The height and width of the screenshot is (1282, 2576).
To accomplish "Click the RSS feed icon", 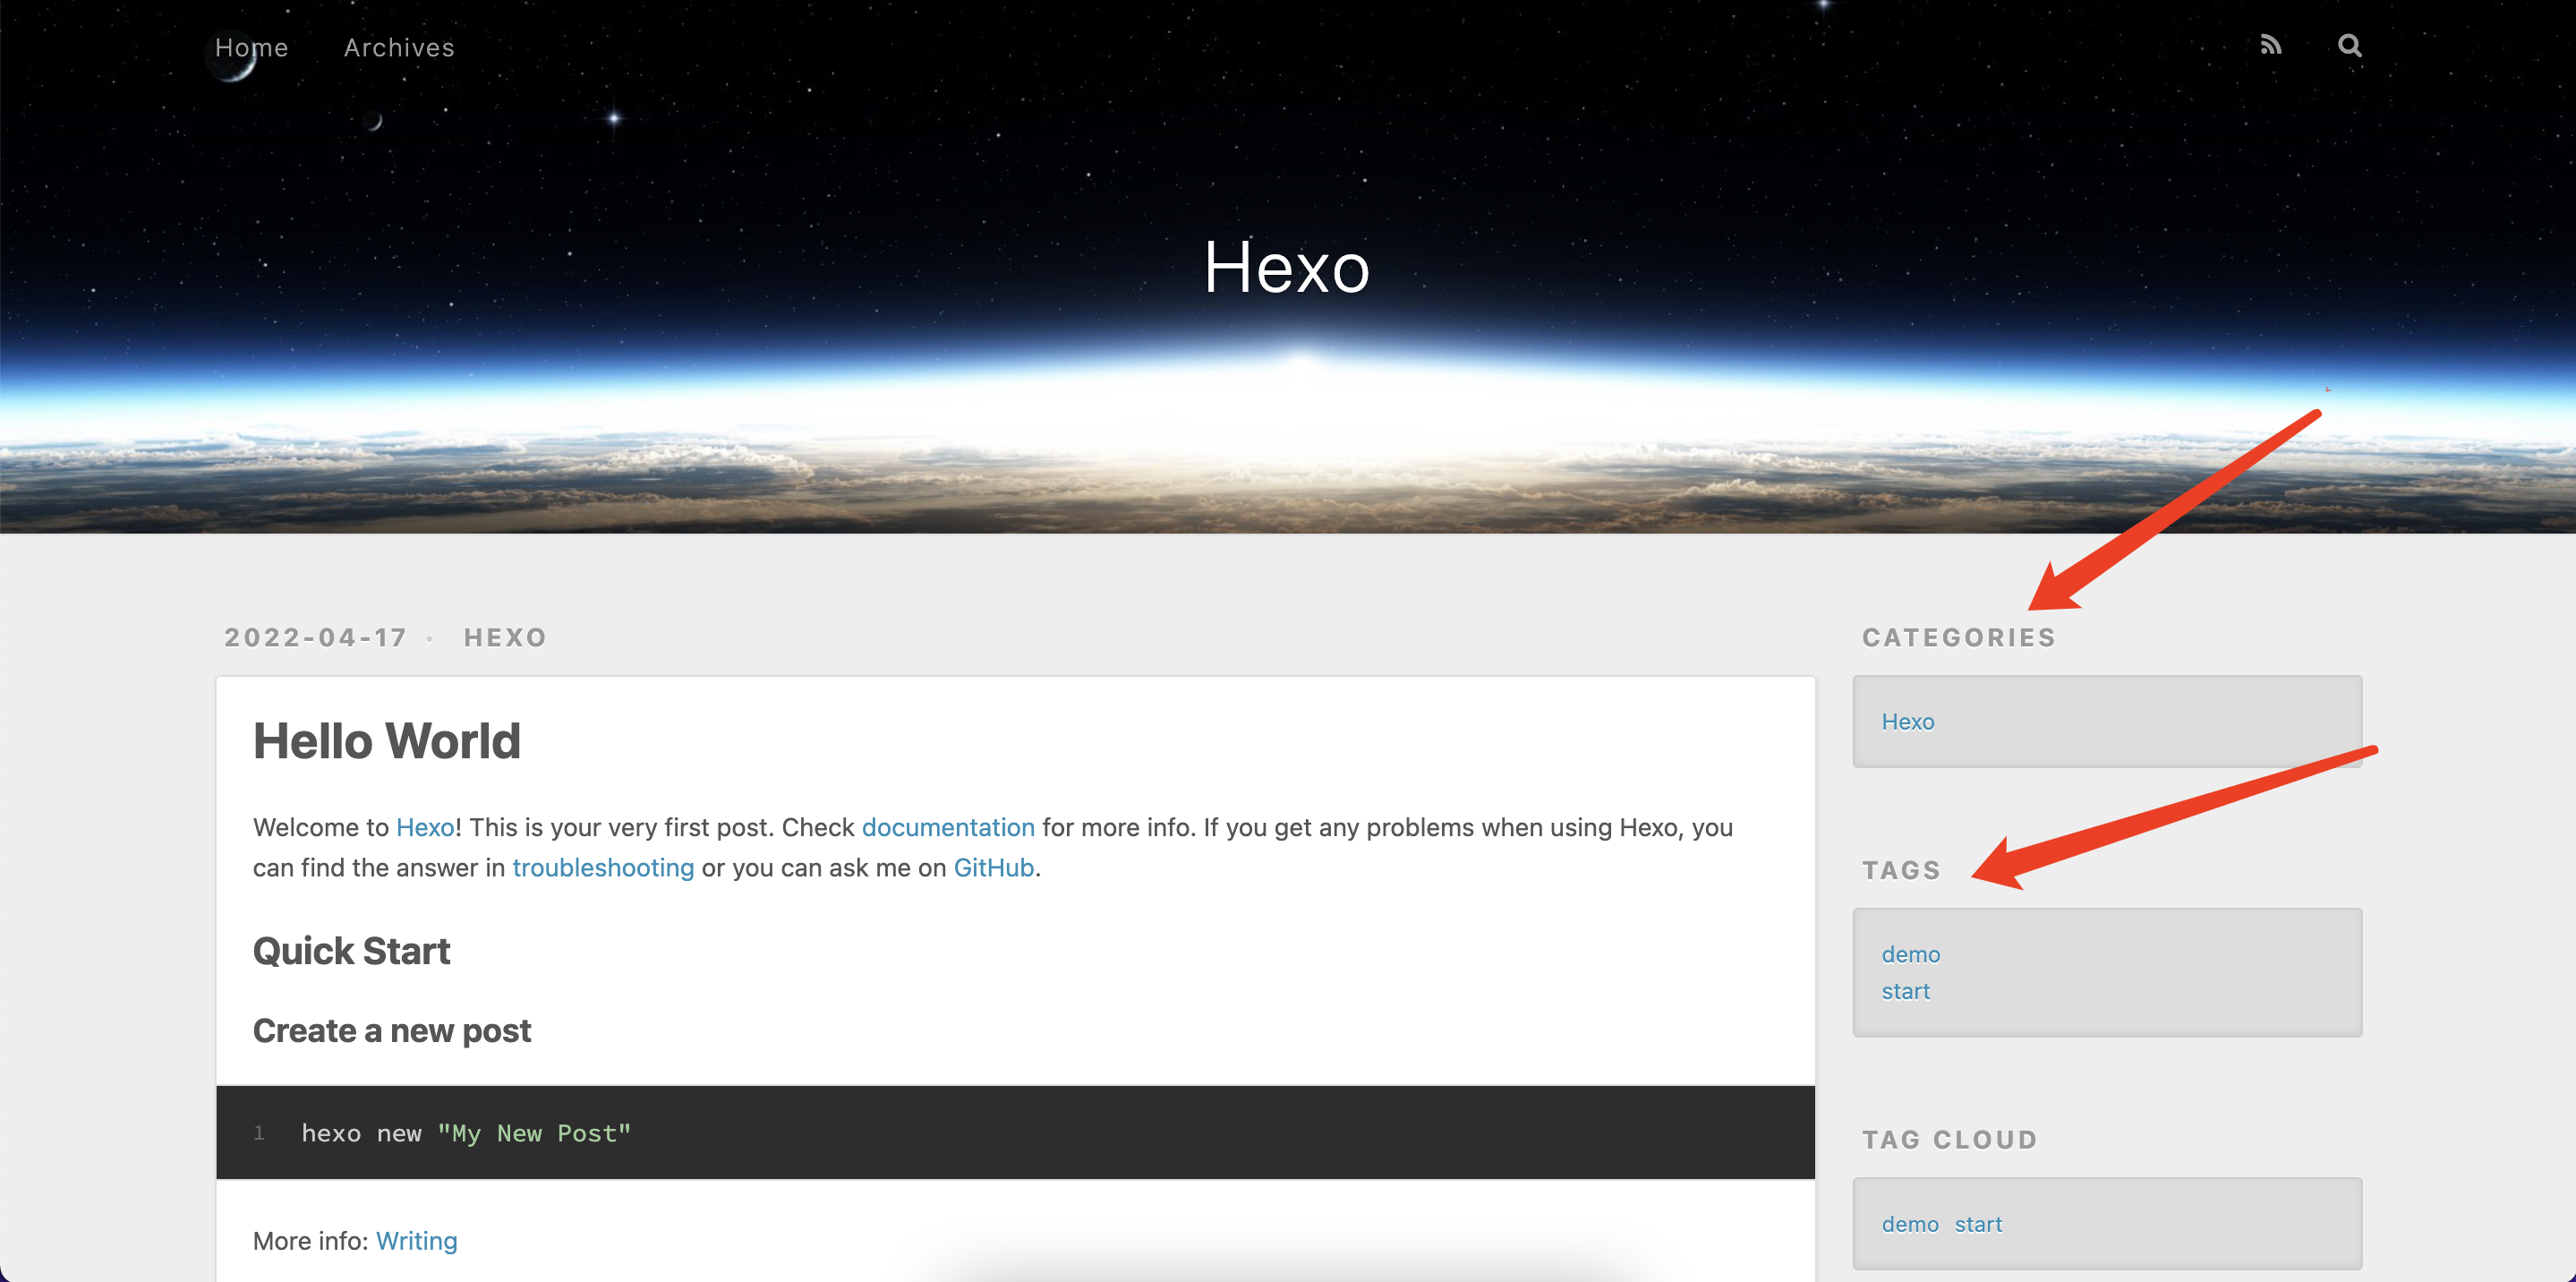I will coord(2270,45).
